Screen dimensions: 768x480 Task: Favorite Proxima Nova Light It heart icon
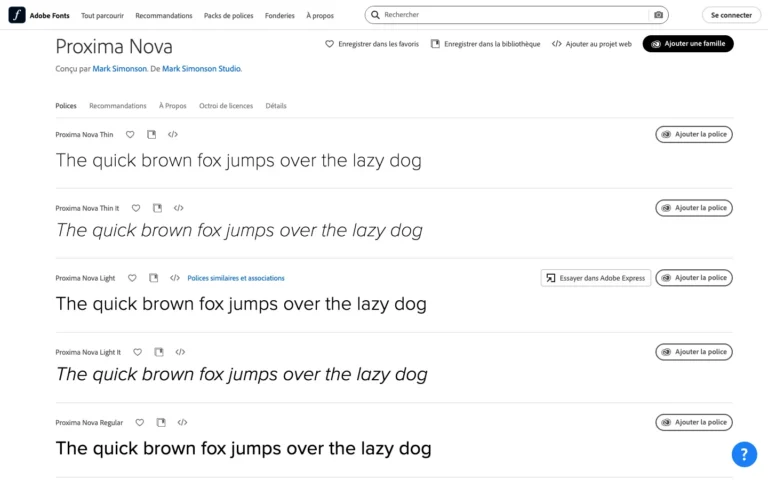pyautogui.click(x=138, y=352)
